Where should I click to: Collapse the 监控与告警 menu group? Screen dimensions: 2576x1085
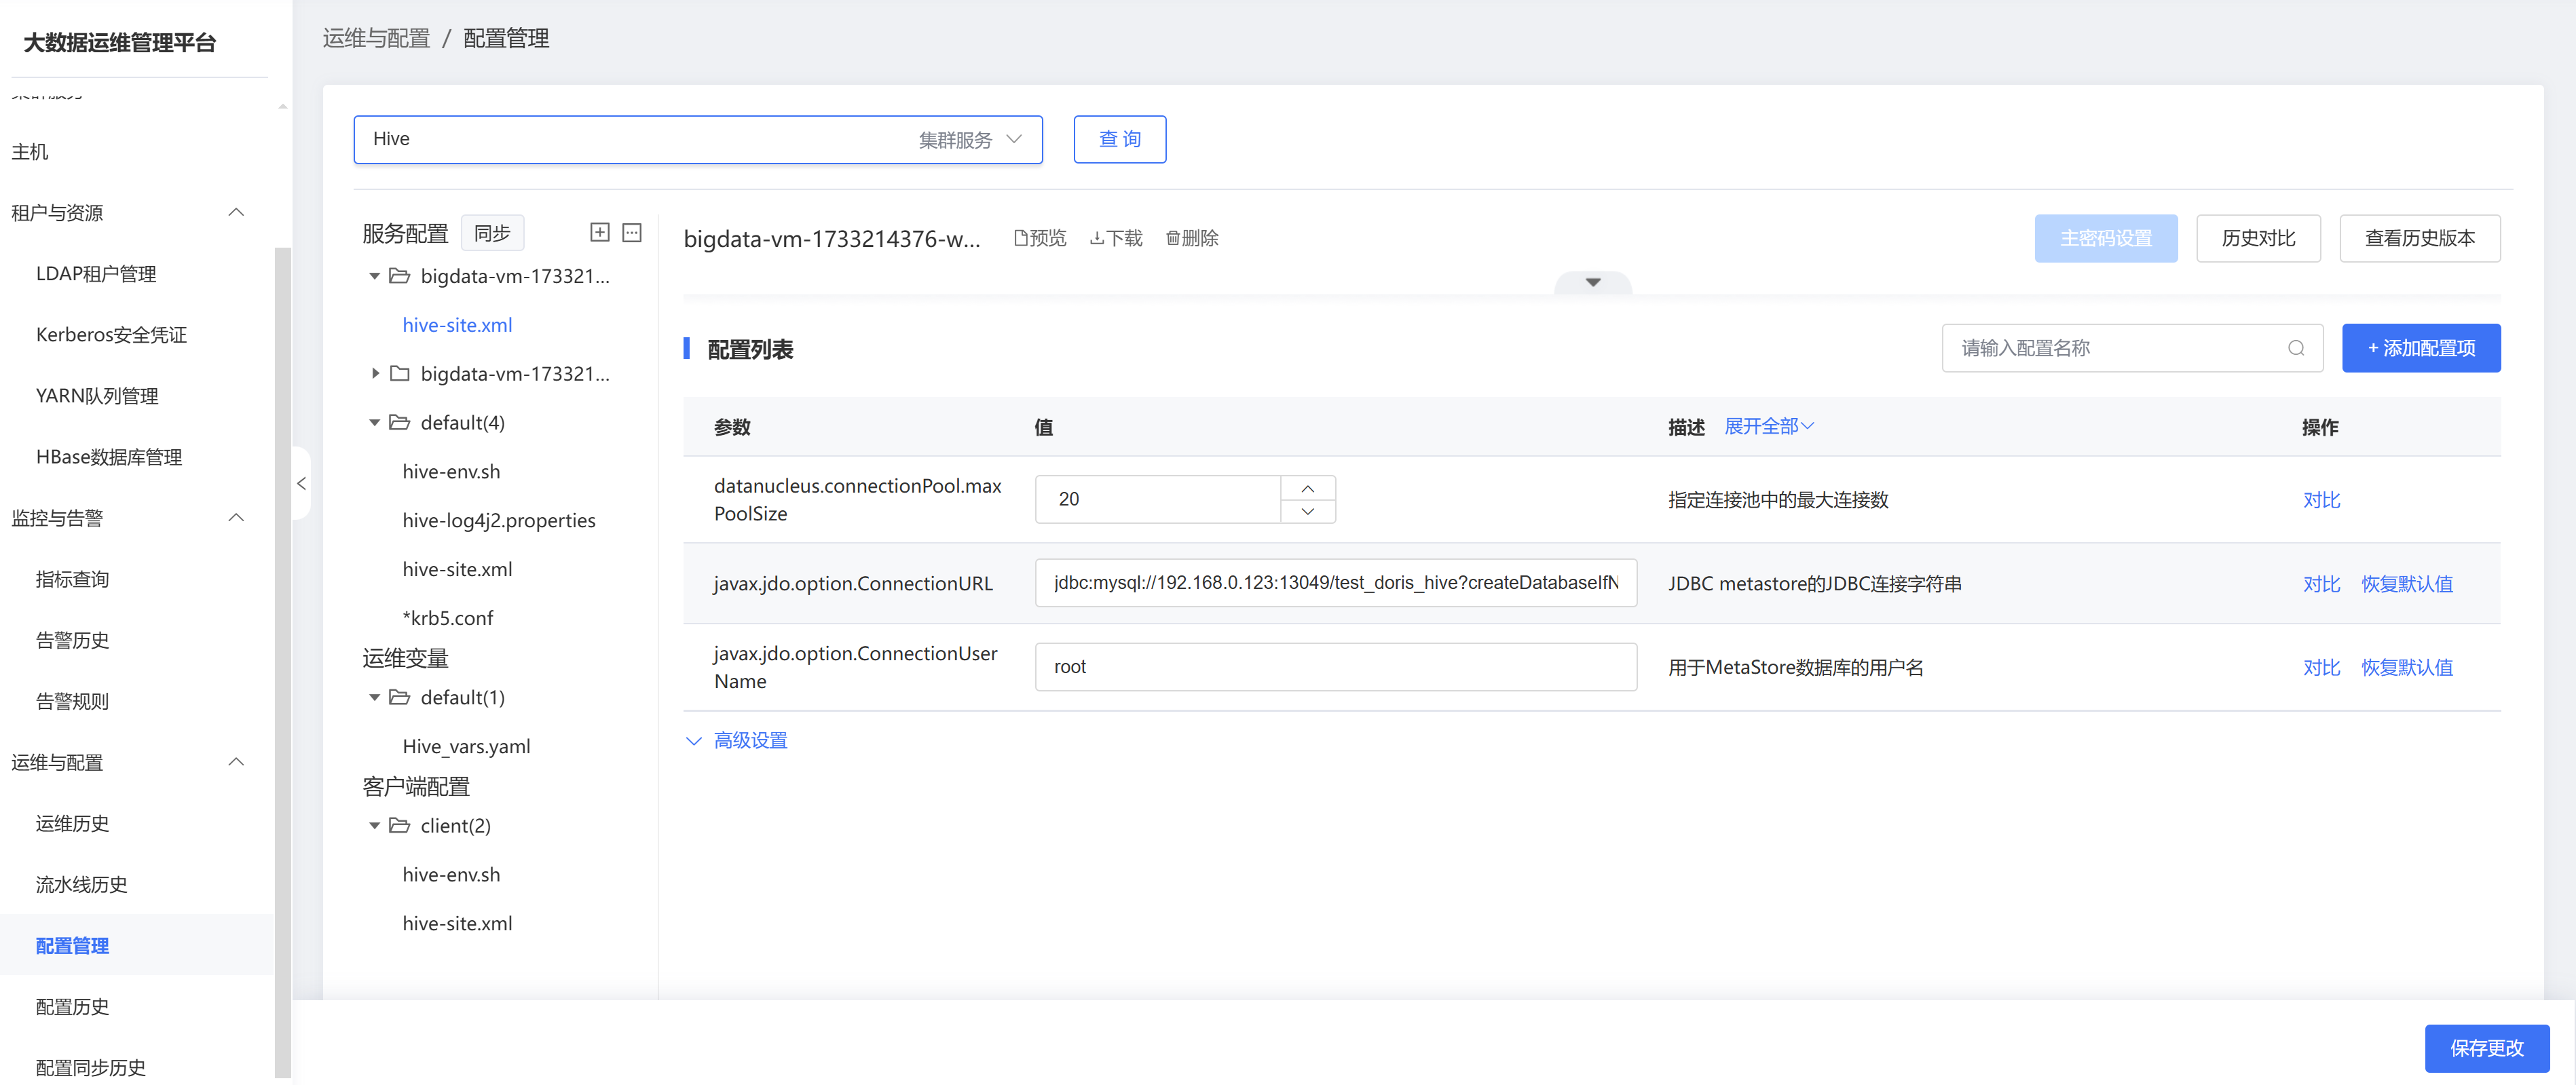236,518
